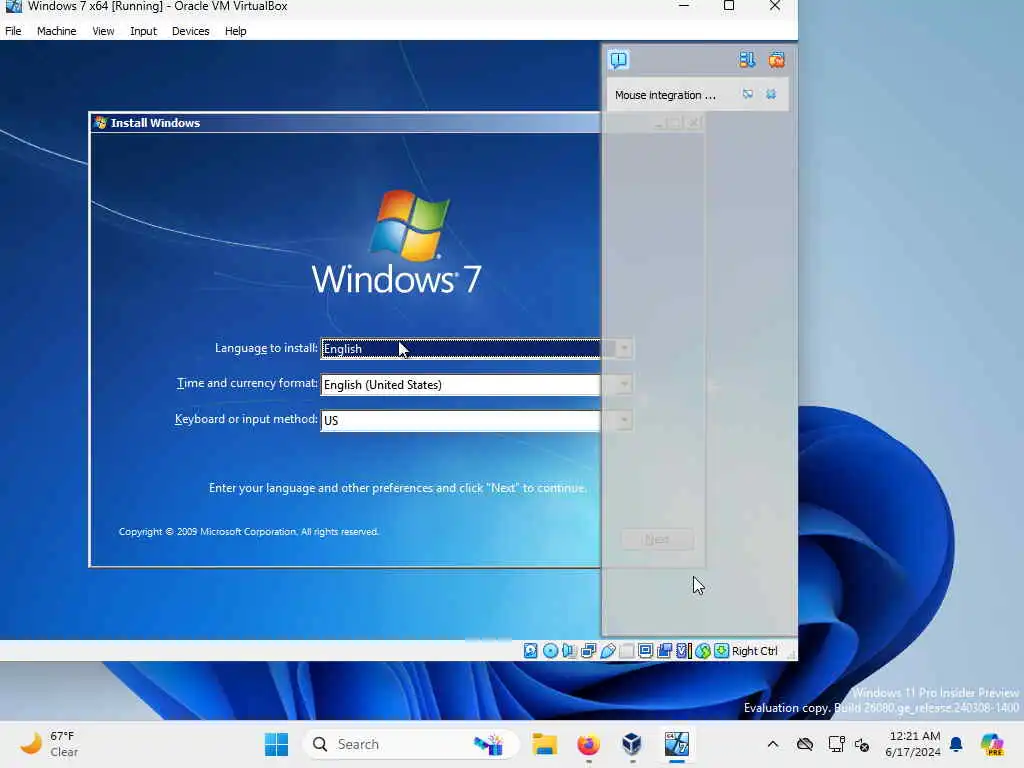Switch to the Windows 7 VM taskbar icon
Screen dimensions: 1024x768
(x=677, y=744)
